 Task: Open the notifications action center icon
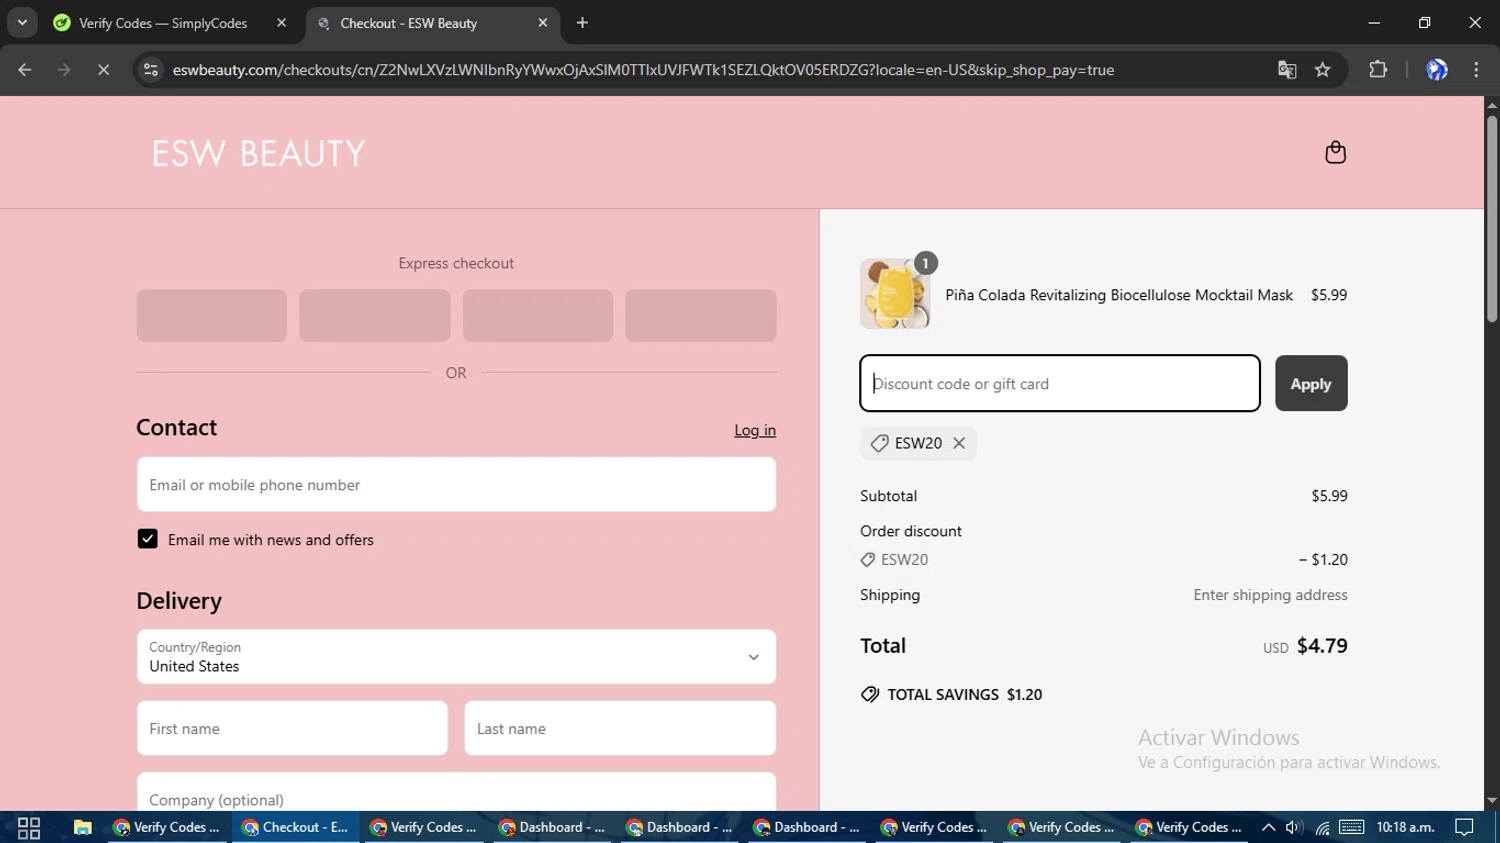pos(1465,828)
